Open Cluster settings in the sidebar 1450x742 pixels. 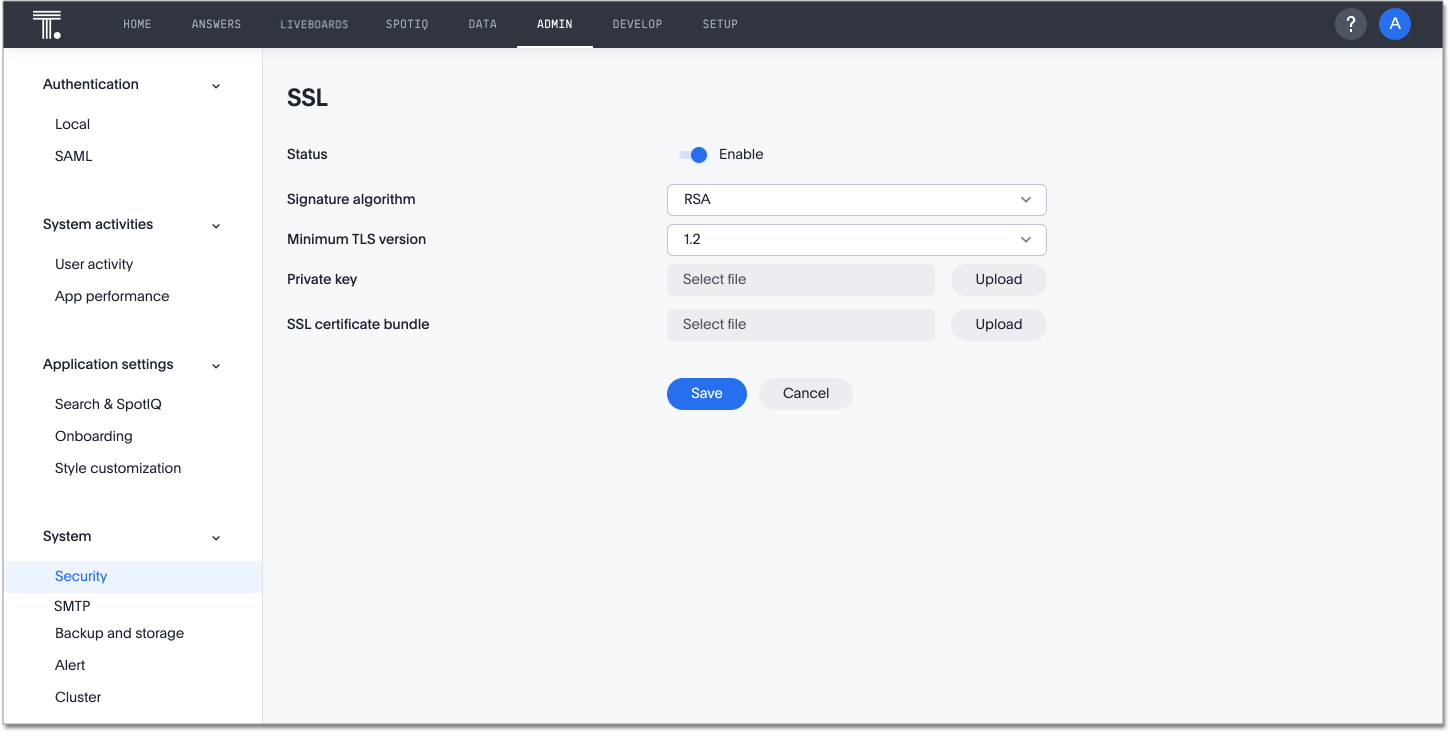(x=77, y=696)
